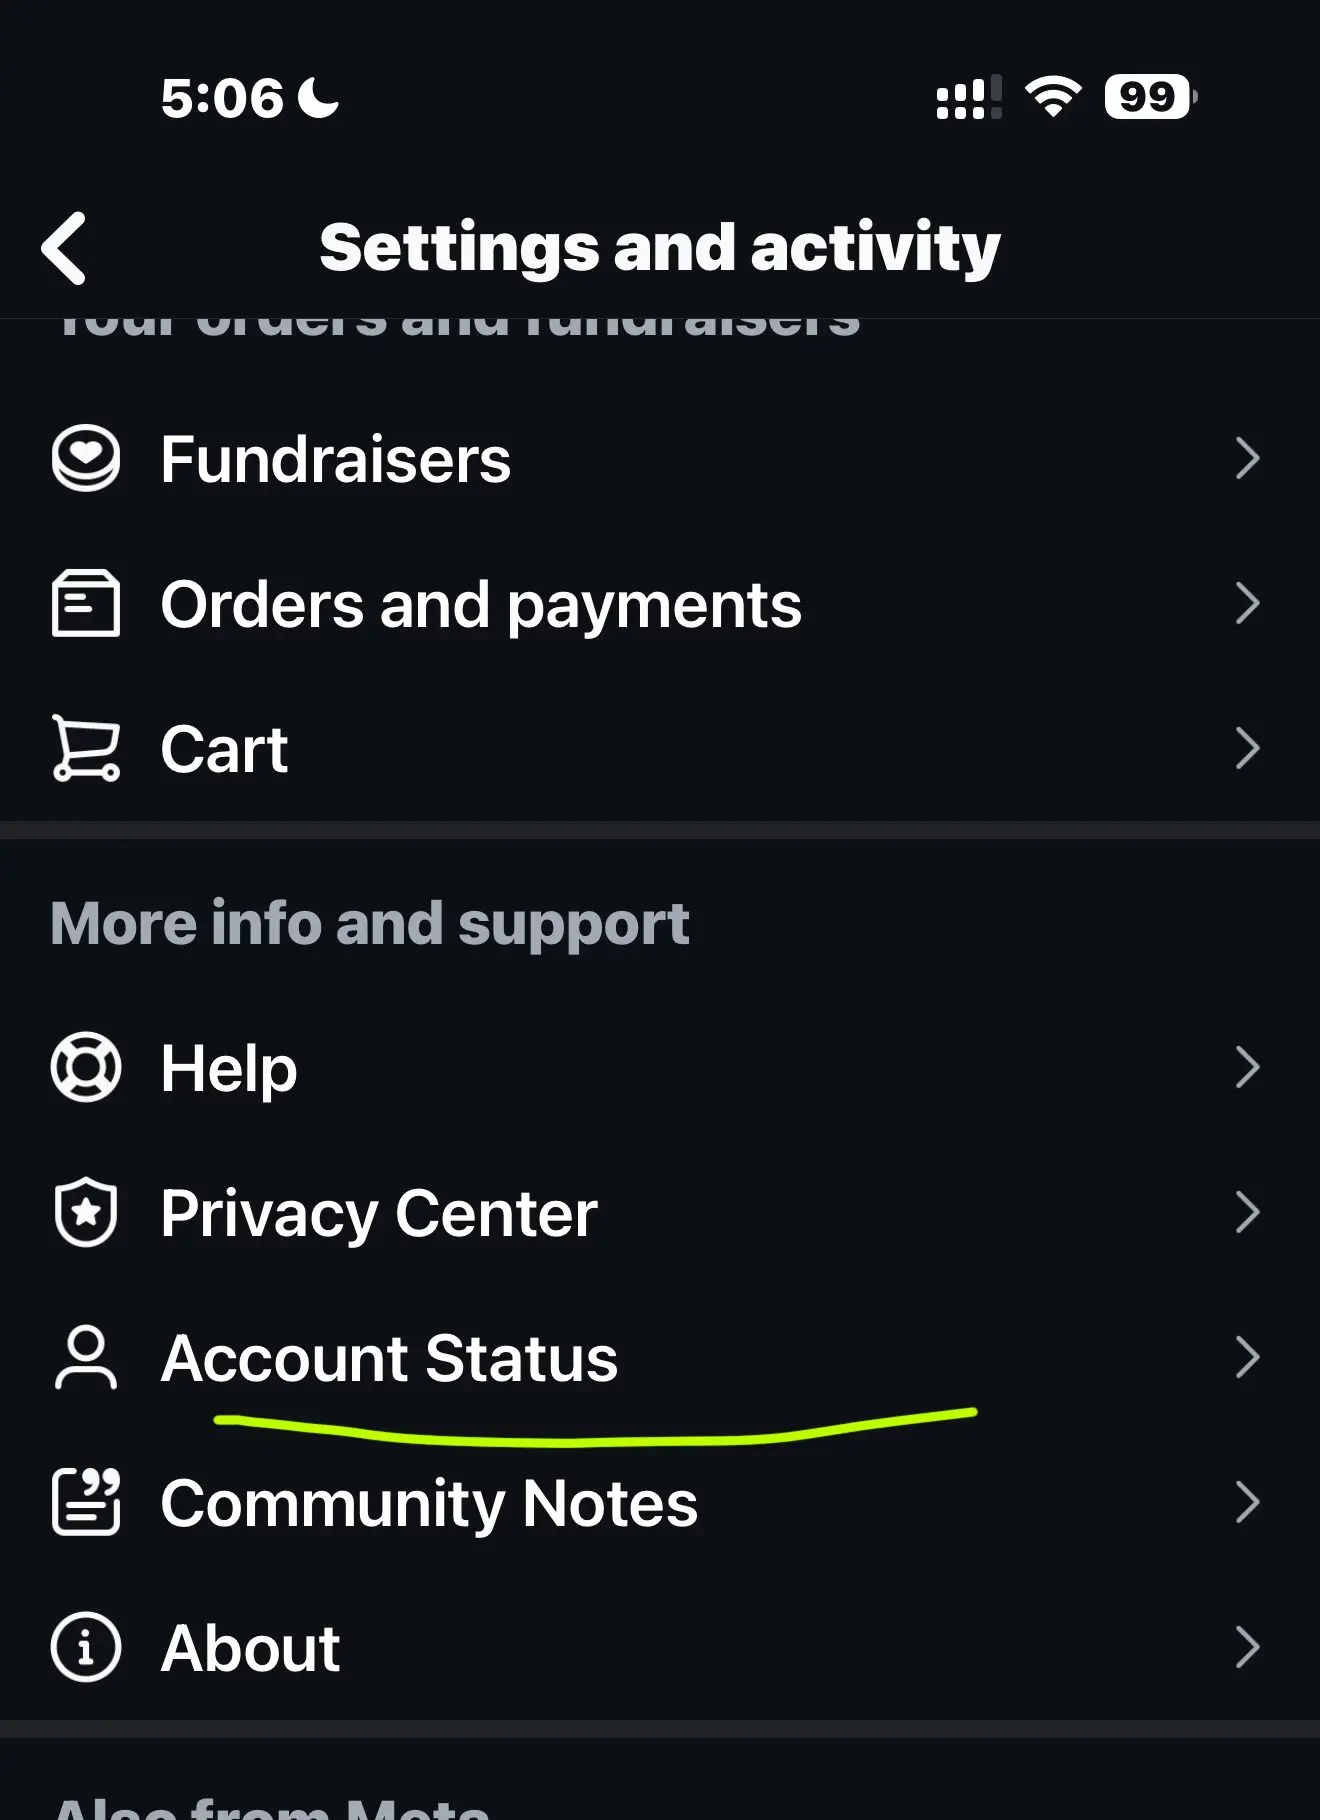The image size is (1320, 1820).
Task: Open the Account Status label
Action: click(389, 1358)
